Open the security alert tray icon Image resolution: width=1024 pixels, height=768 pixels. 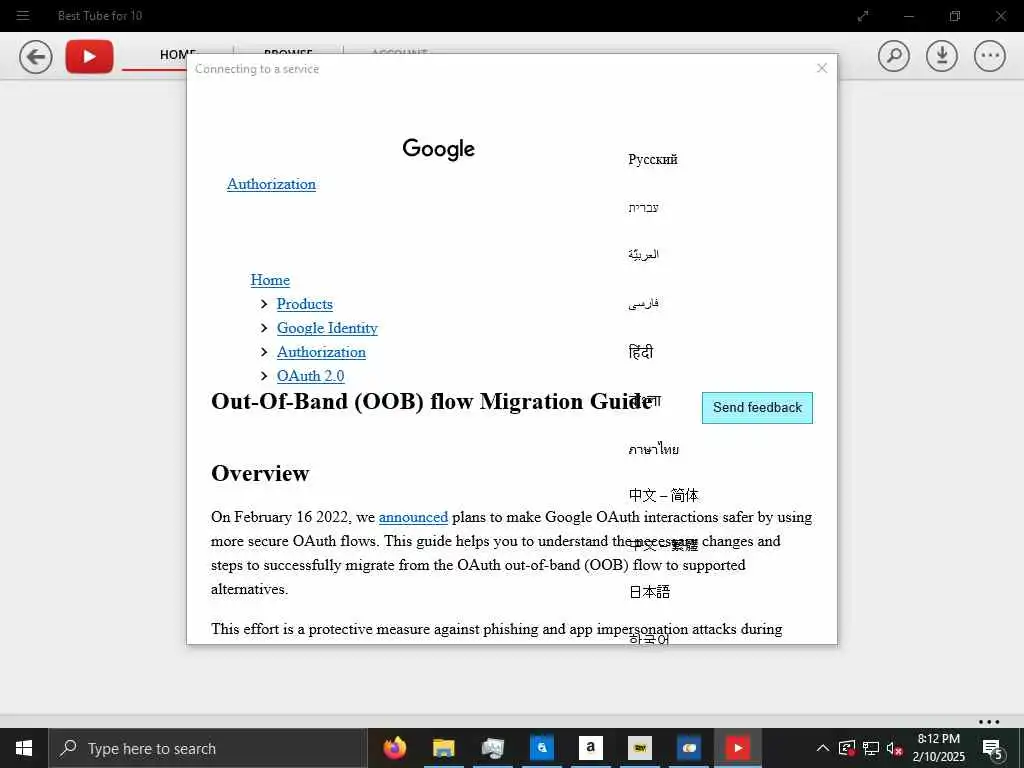click(x=846, y=748)
